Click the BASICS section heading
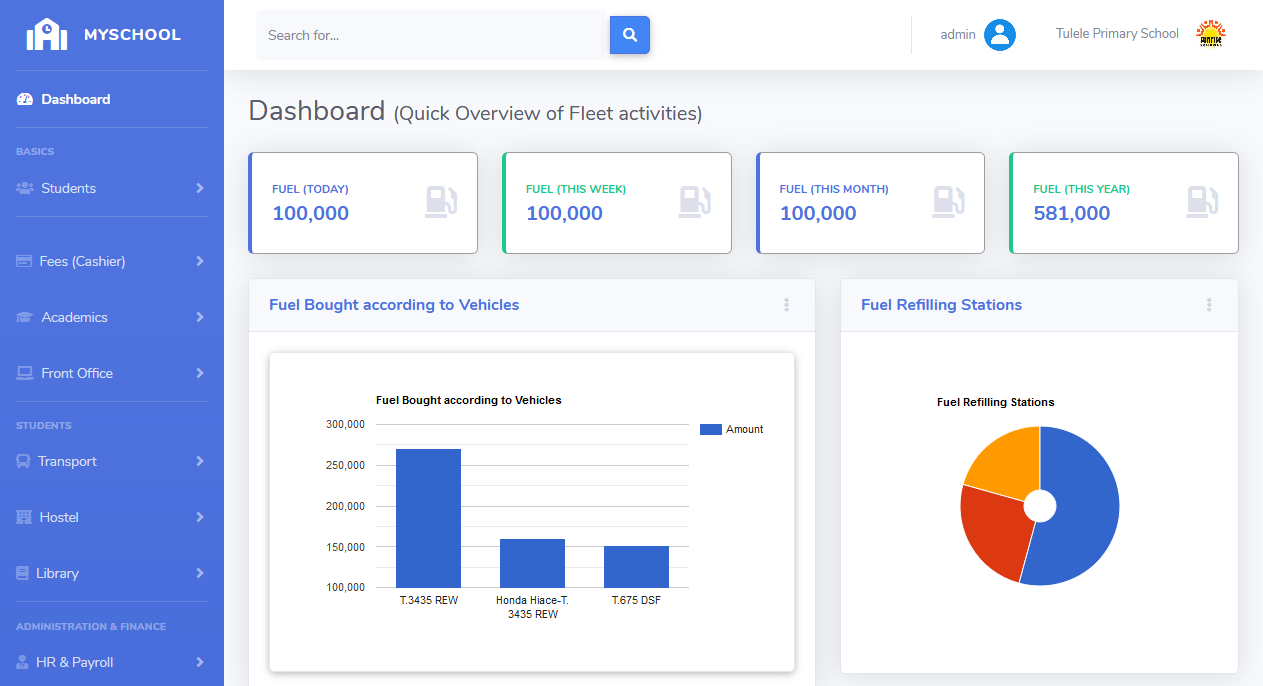Viewport: 1263px width, 686px height. coord(35,152)
